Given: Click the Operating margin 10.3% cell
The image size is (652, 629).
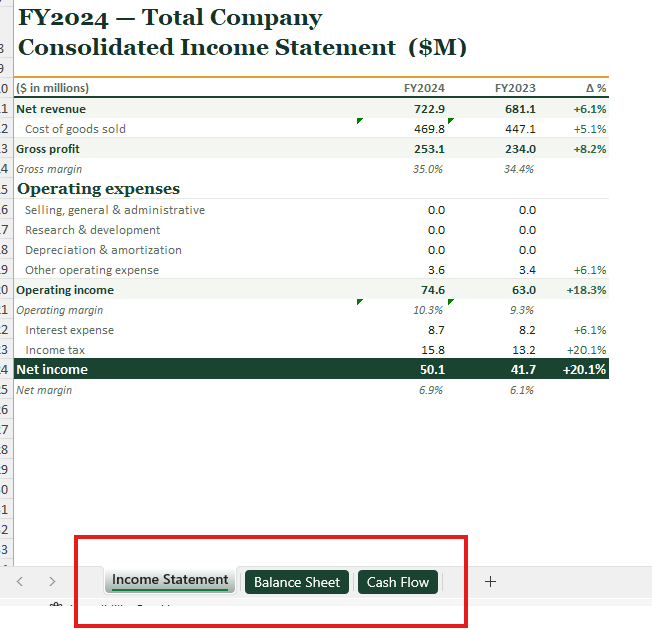Looking at the screenshot, I should coord(427,310).
